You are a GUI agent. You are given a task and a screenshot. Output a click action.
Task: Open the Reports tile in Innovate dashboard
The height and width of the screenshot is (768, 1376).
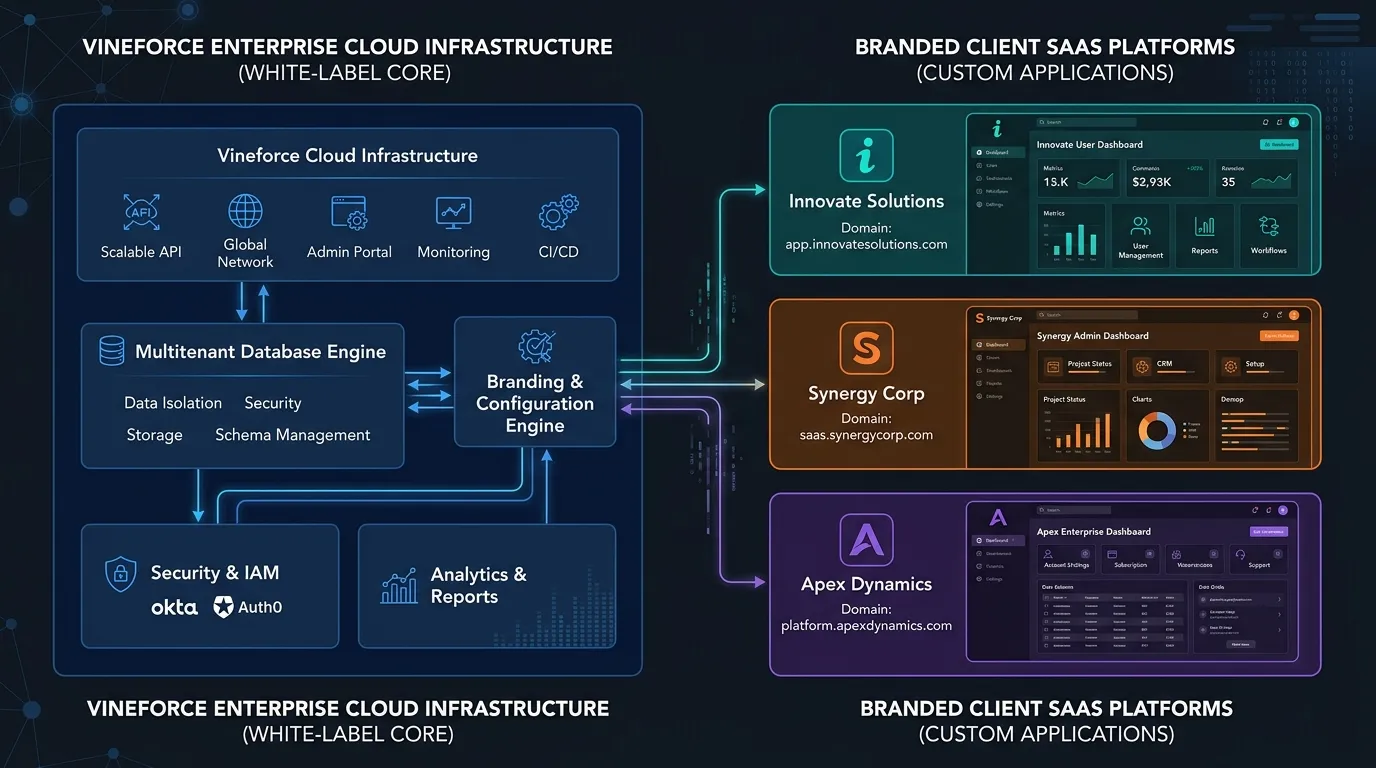(x=1204, y=236)
